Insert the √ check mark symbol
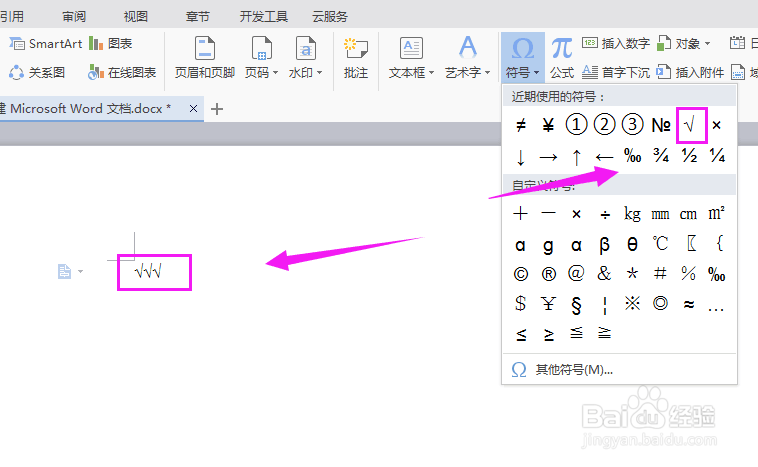This screenshot has width=758, height=467. point(689,125)
